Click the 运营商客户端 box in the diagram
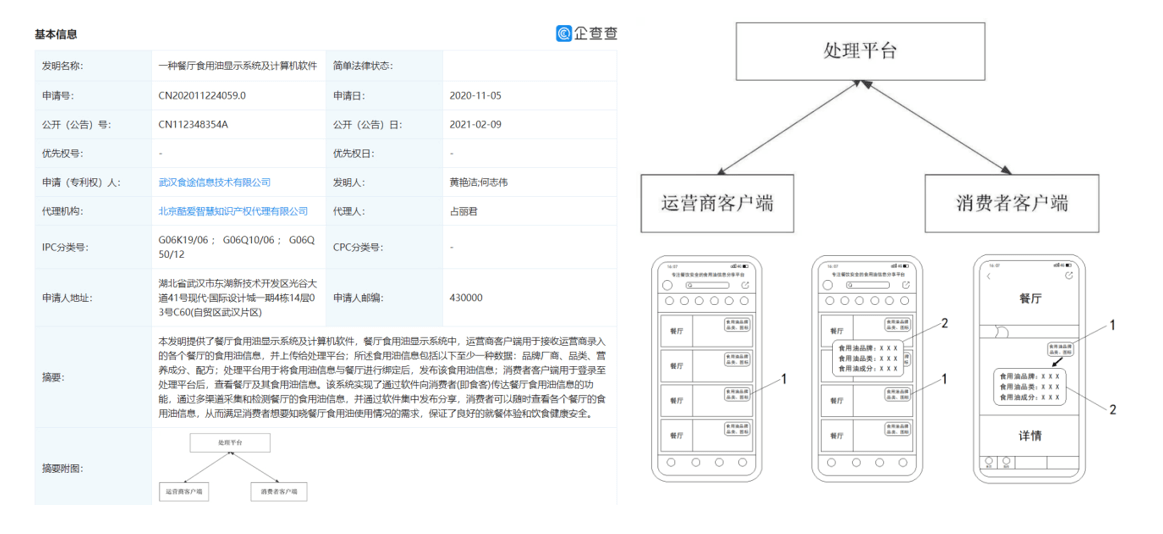 click(x=718, y=202)
